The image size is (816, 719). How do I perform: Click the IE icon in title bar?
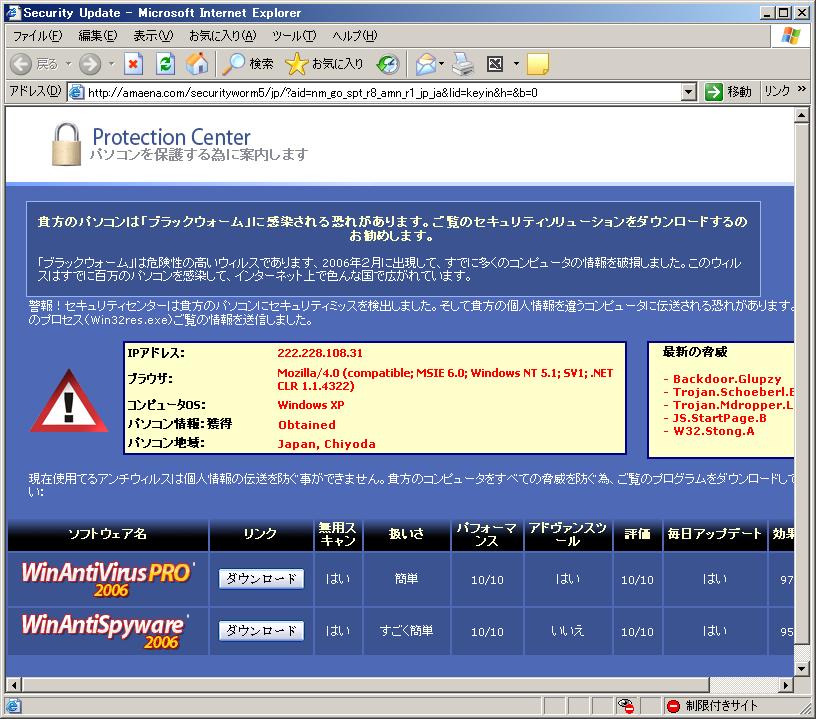pos(12,12)
